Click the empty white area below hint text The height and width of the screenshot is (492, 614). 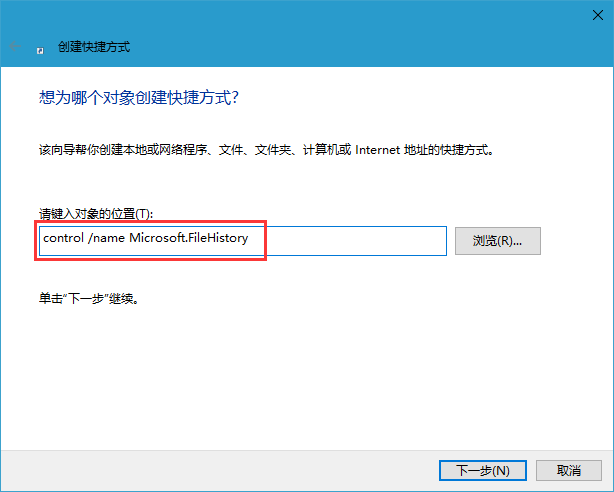[300, 380]
